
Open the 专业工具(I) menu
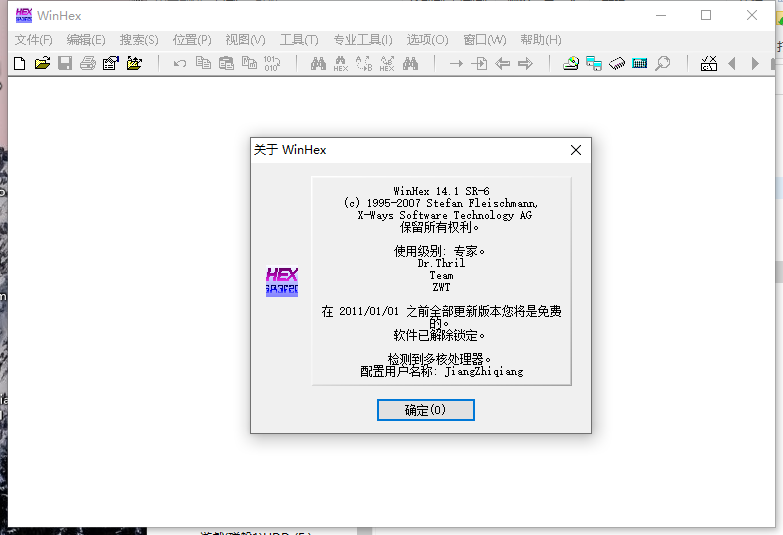(363, 40)
